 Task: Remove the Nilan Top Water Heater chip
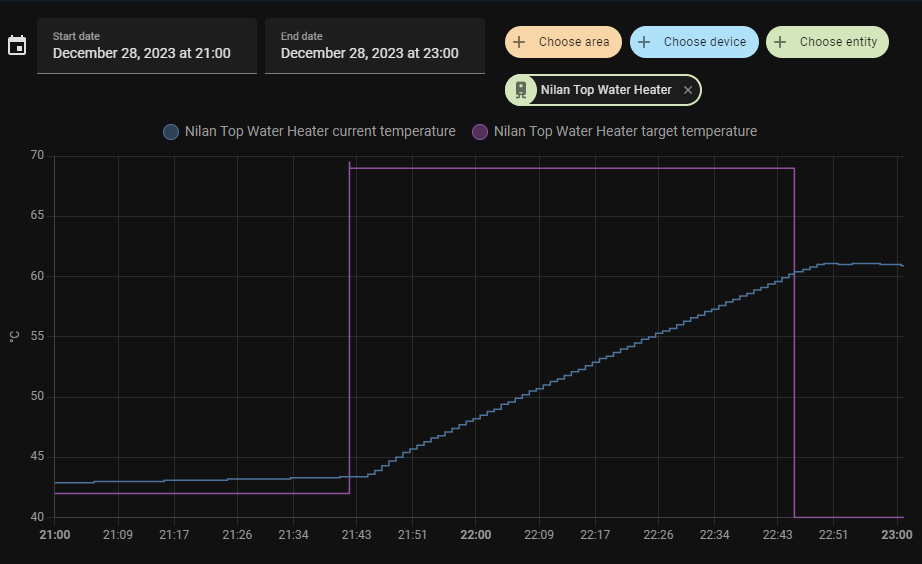[687, 90]
